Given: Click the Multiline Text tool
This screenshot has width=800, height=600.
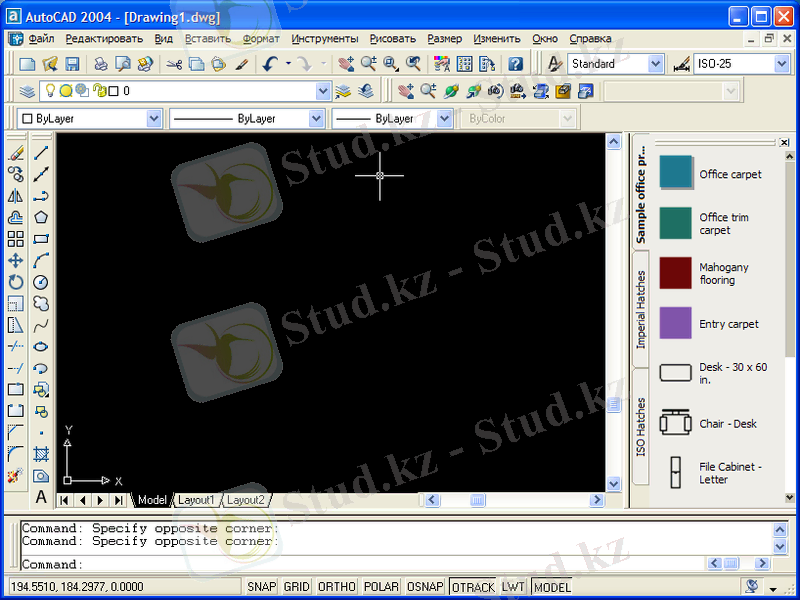Looking at the screenshot, I should coord(41,497).
